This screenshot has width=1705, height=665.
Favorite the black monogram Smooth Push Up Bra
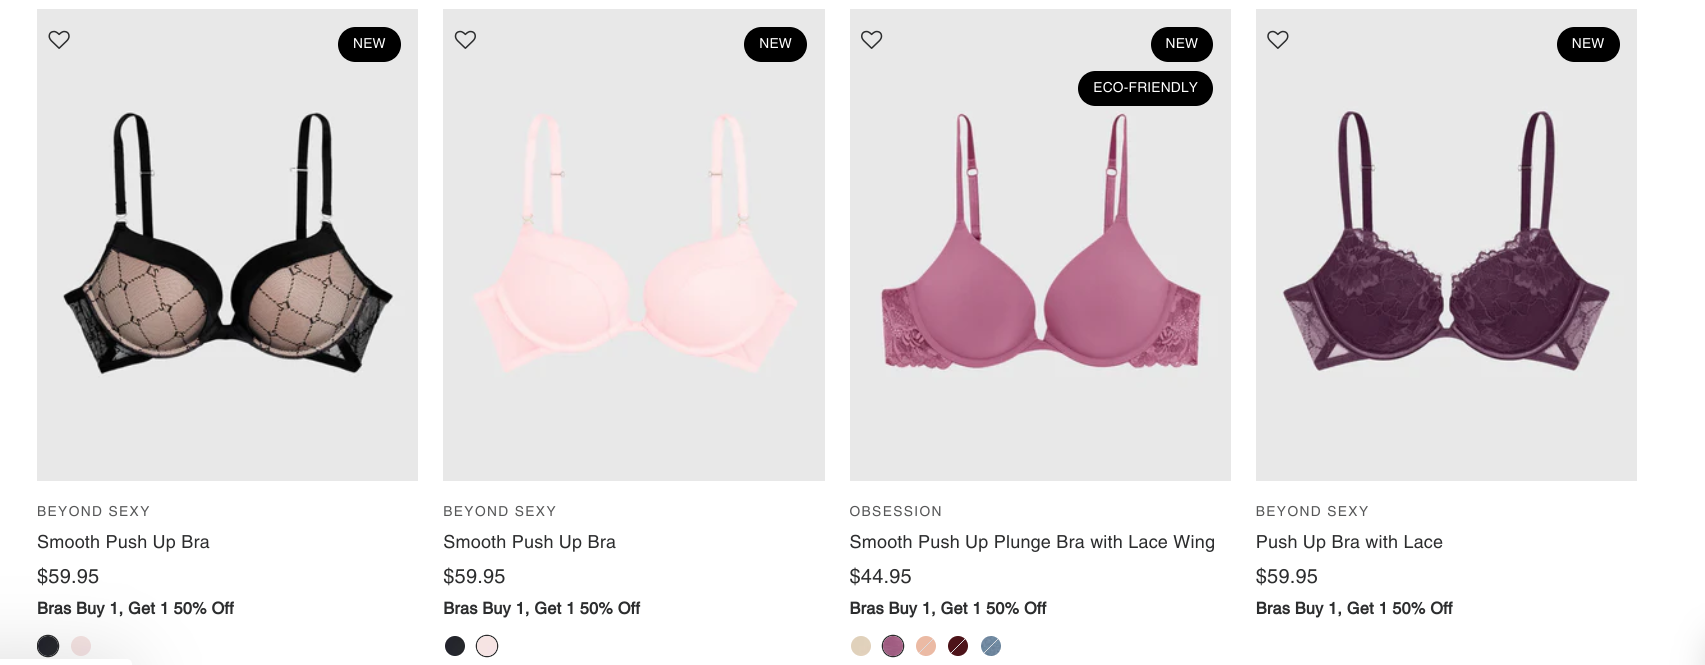coord(59,40)
